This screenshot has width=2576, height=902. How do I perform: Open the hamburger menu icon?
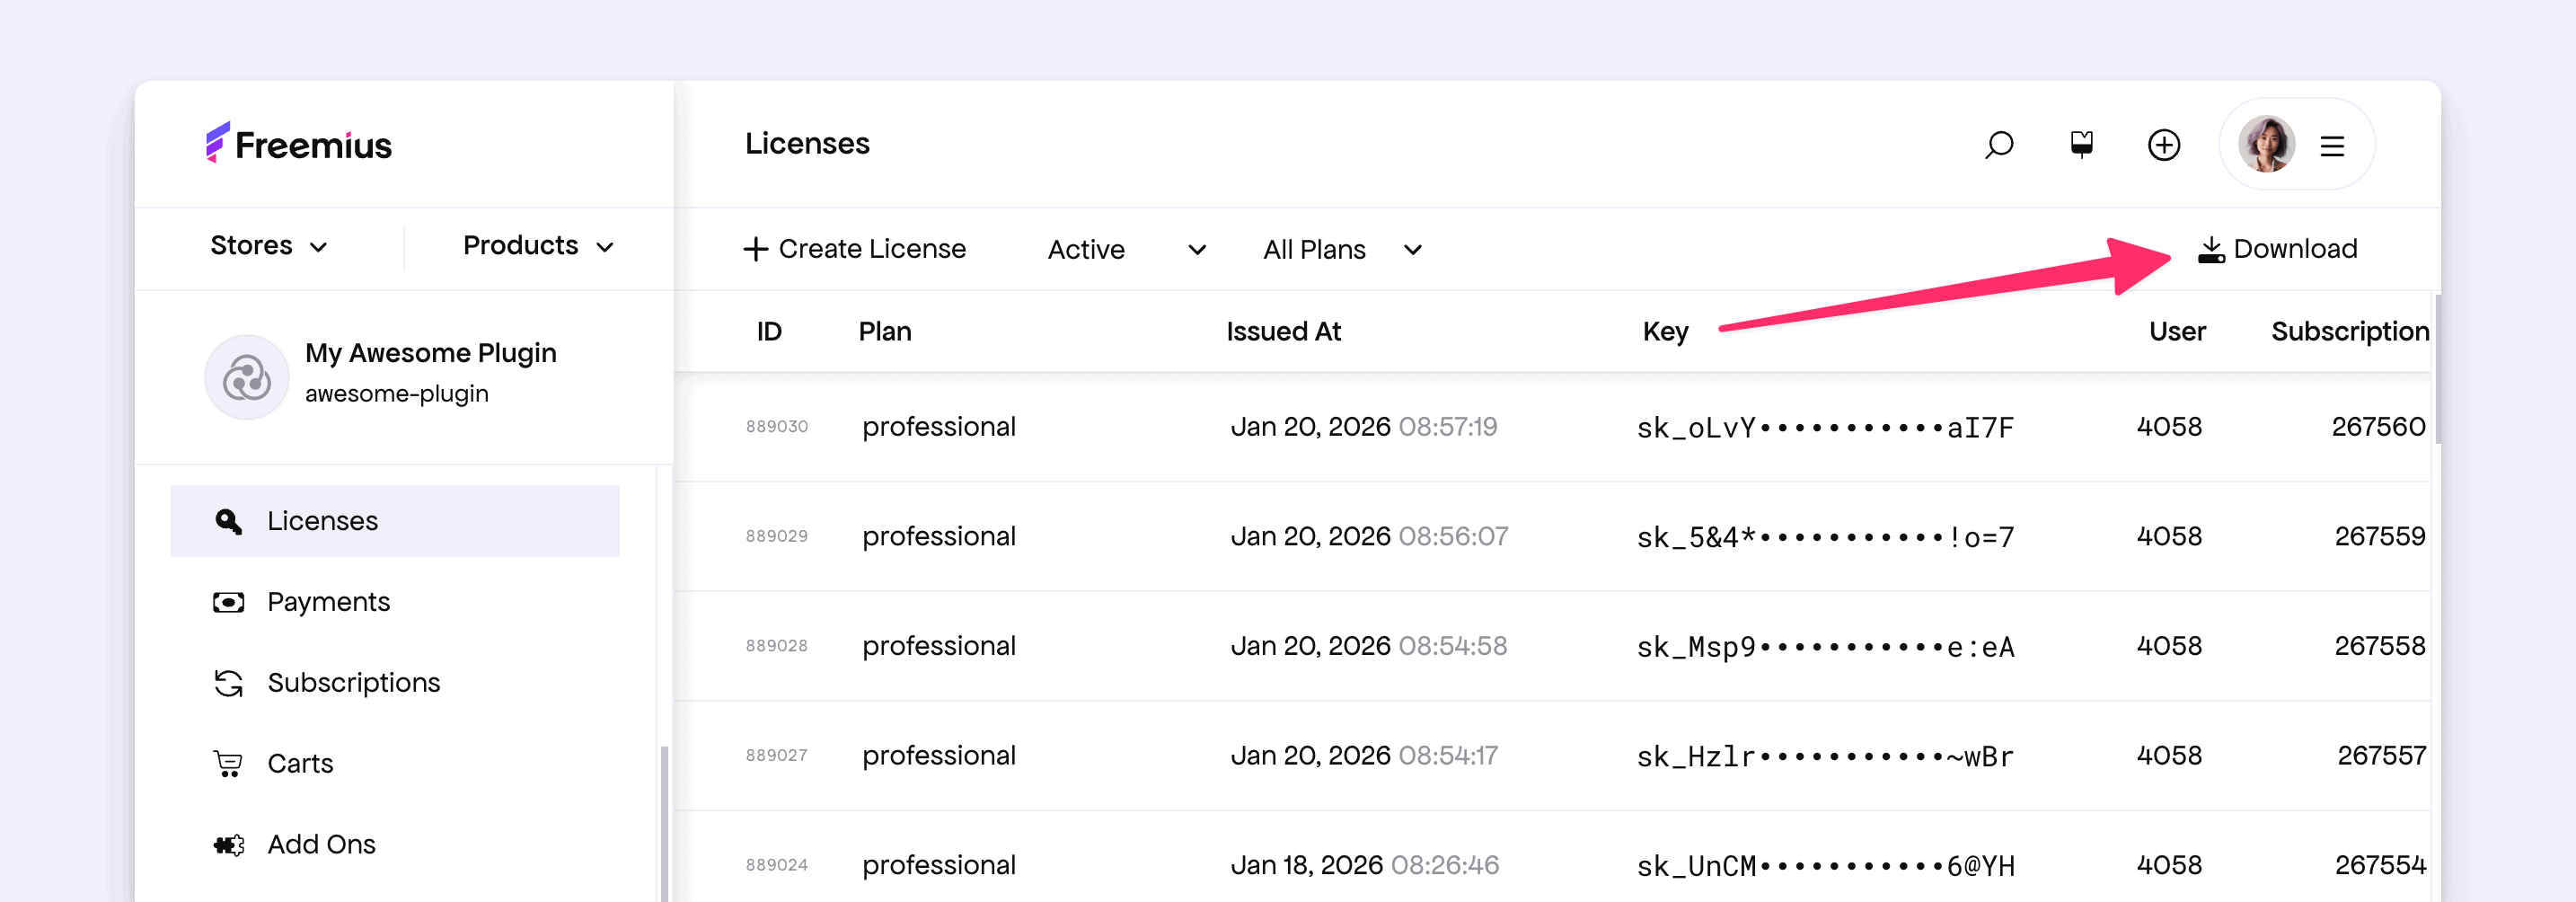click(2332, 146)
